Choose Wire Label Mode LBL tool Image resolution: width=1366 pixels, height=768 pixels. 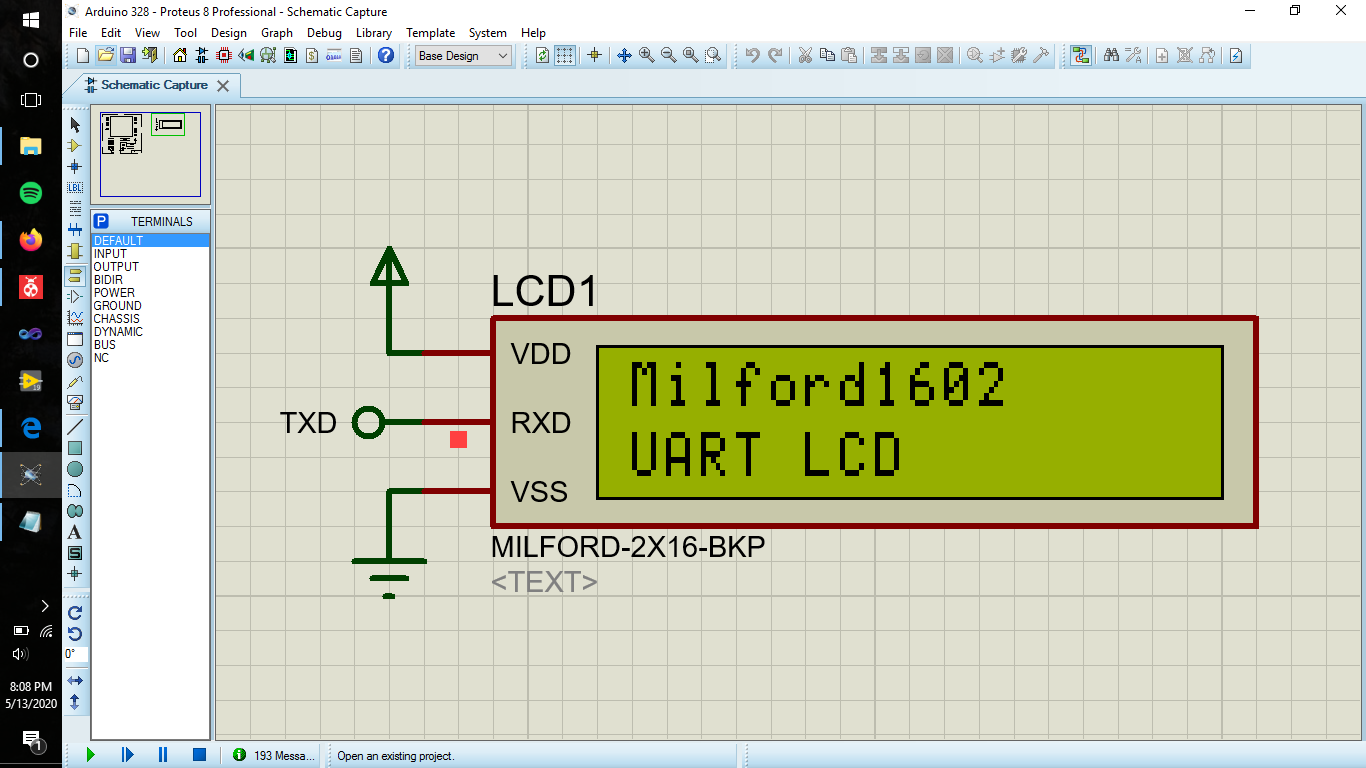[75, 188]
